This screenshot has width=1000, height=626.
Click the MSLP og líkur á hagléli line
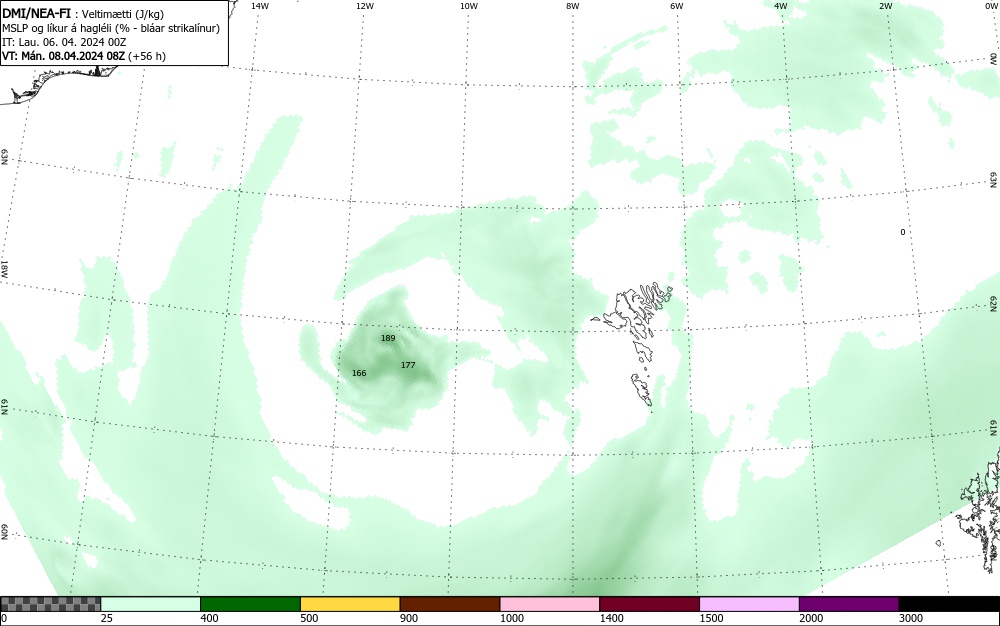pos(111,29)
